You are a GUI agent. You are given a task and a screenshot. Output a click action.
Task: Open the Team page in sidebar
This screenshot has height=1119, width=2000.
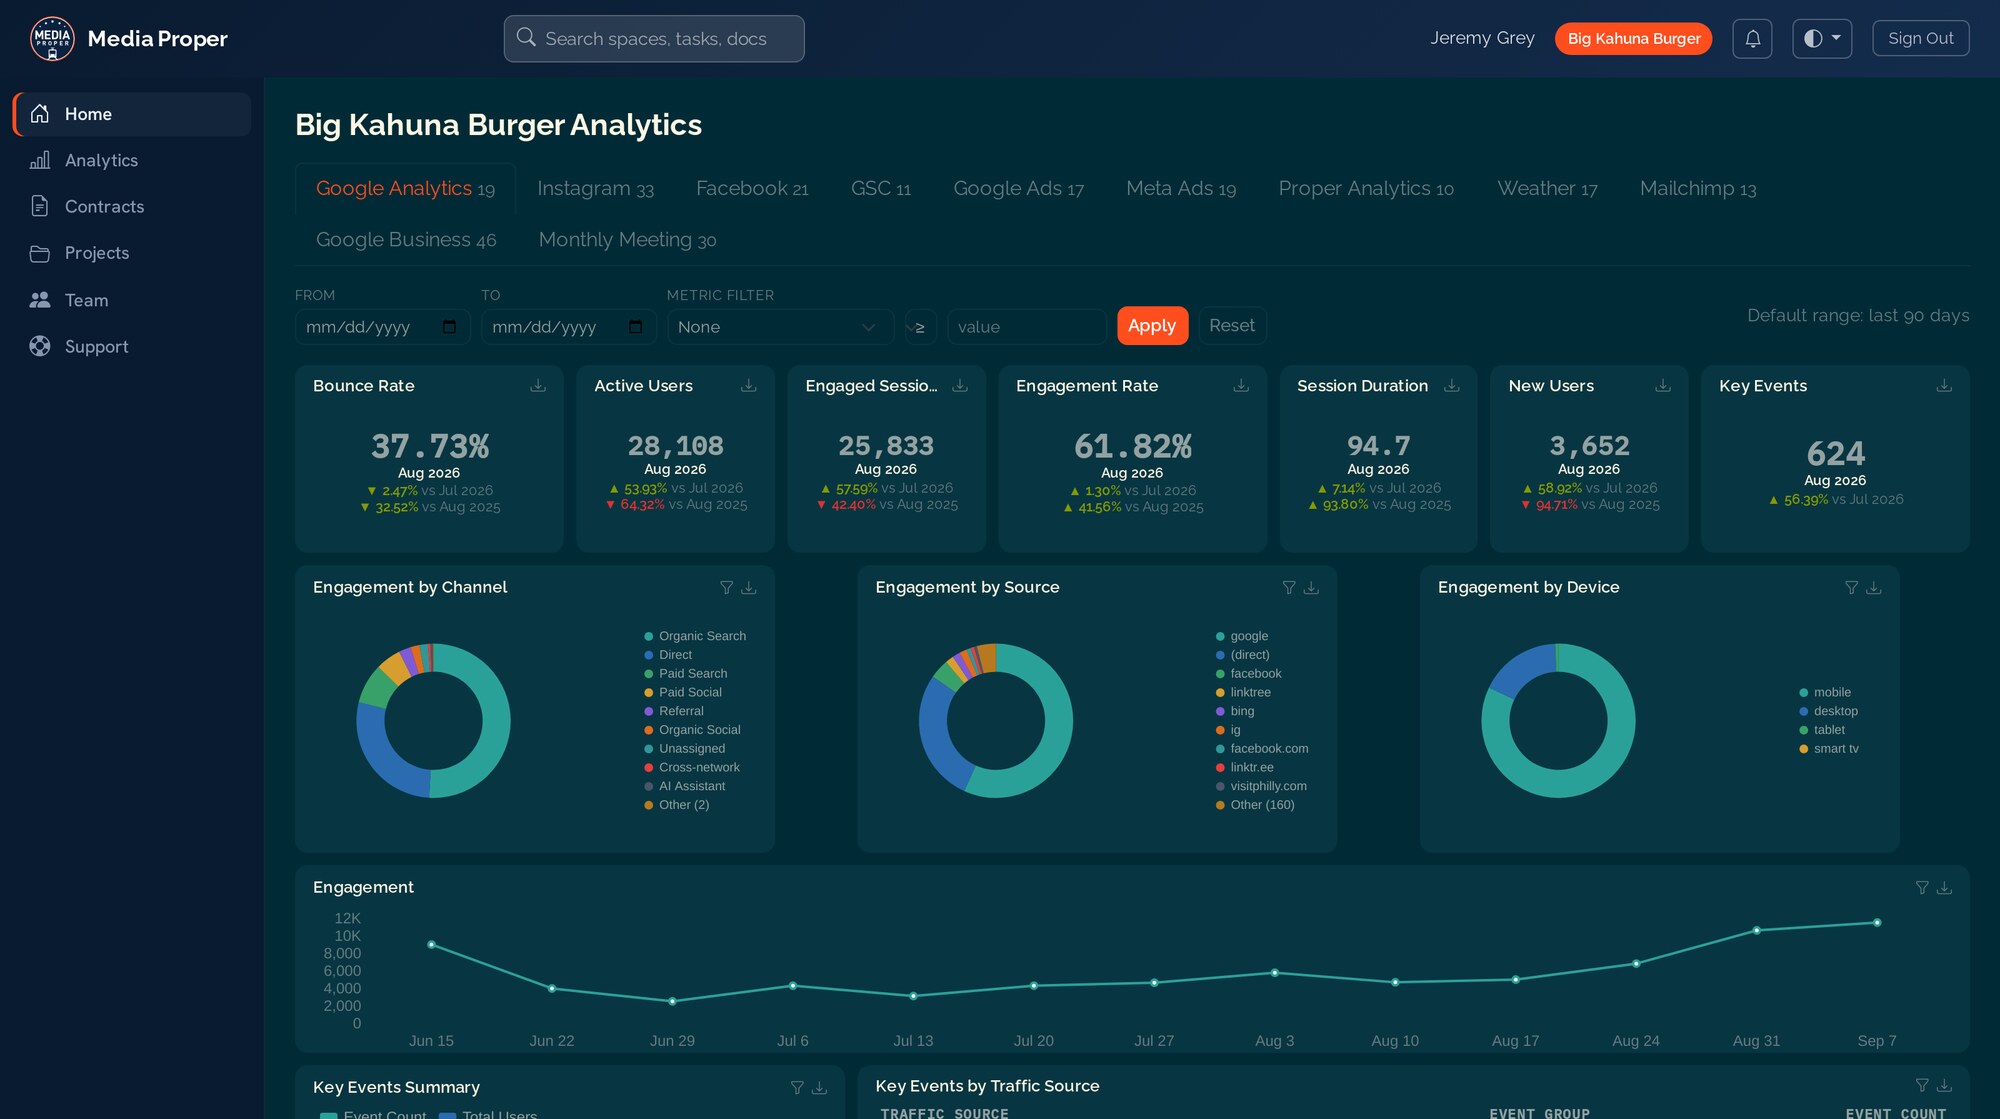(132, 300)
